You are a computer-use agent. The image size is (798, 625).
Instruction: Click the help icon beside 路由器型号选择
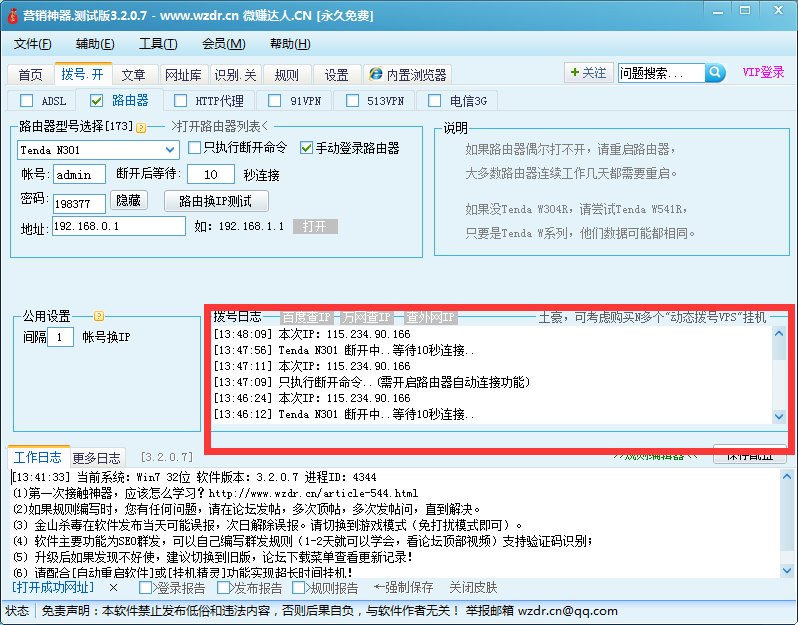141,127
